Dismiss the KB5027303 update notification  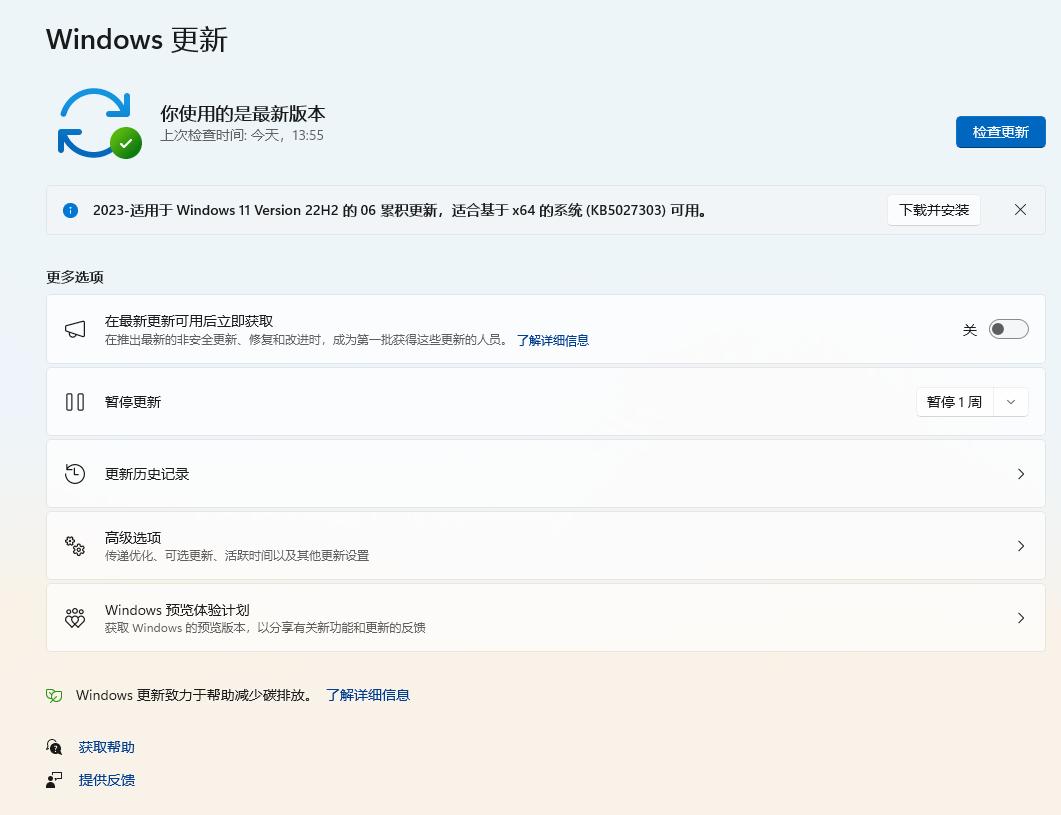[1020, 210]
